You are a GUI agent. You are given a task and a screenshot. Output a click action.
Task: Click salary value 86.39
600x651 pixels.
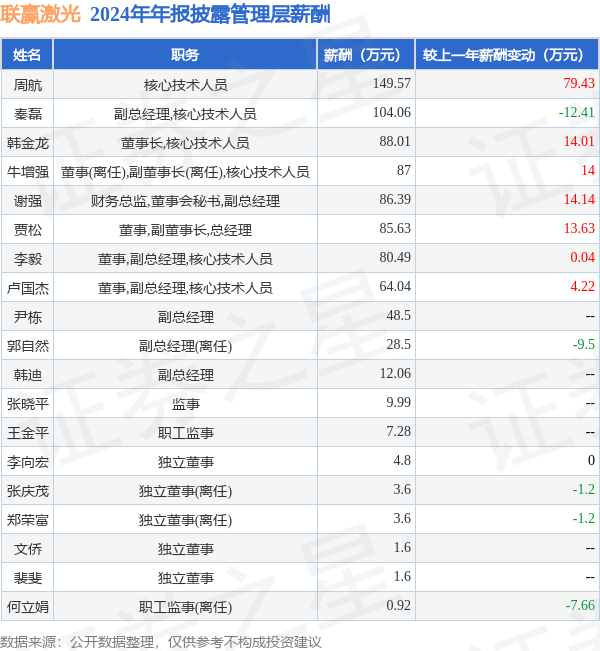click(395, 199)
